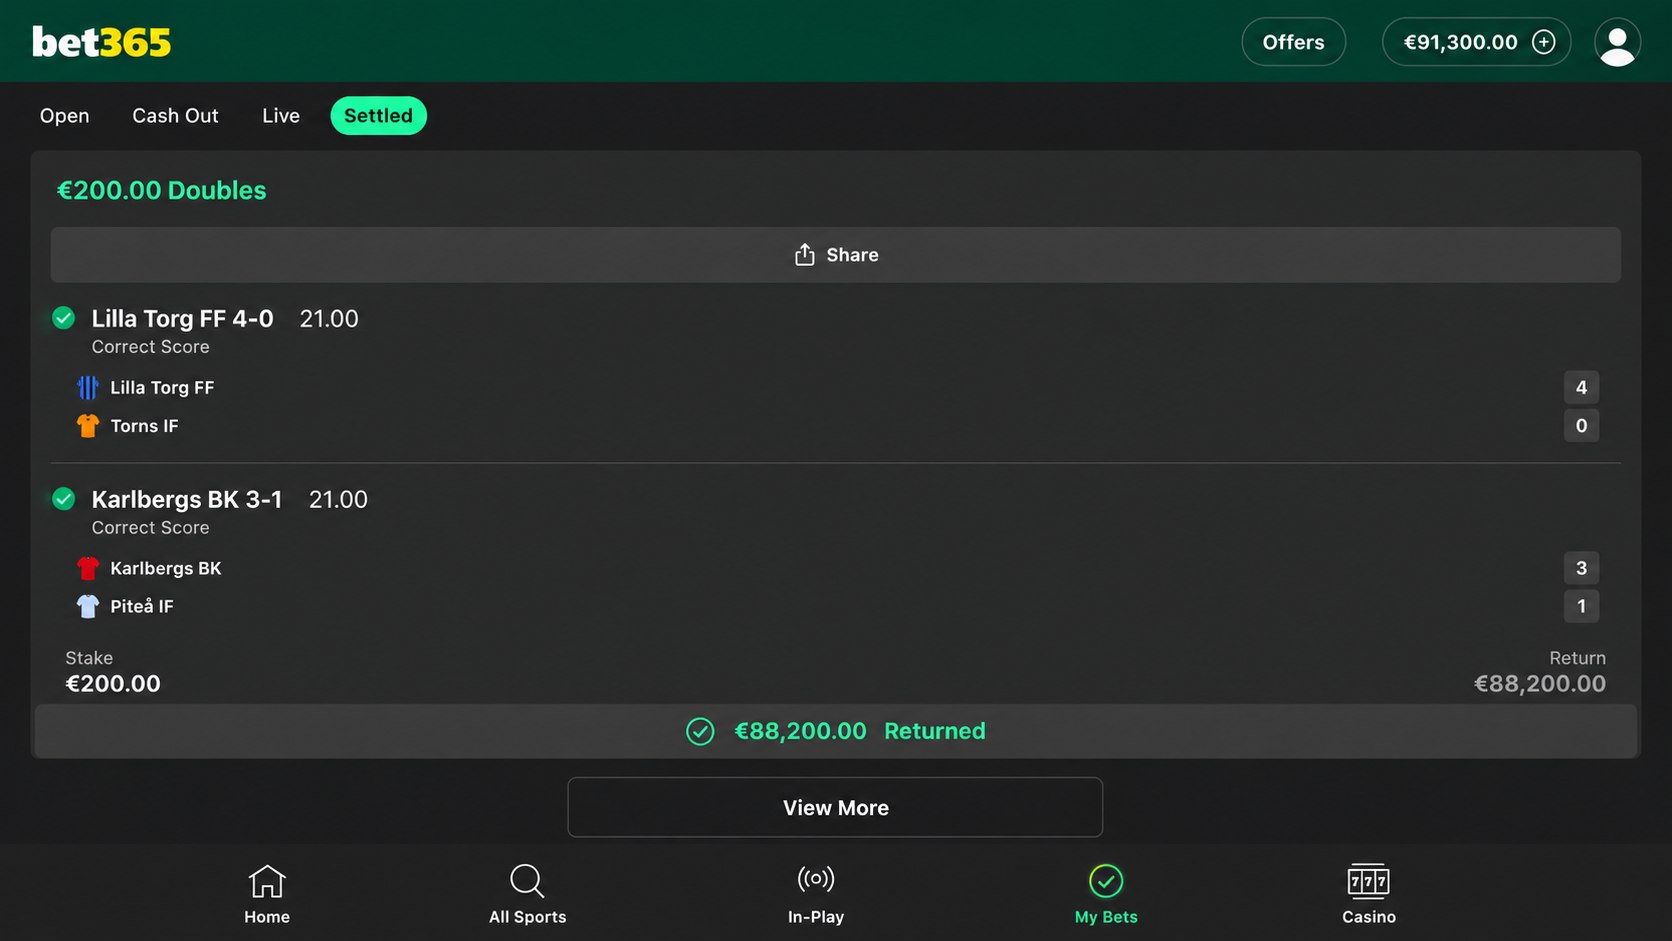Screen dimensions: 1672x941
Task: Switch to the Cash Out tab
Action: pos(175,116)
